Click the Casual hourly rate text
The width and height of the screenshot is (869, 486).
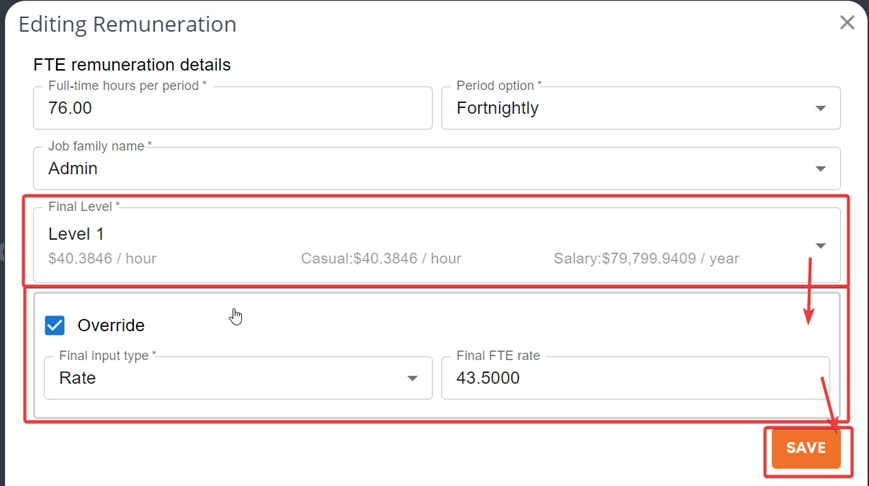click(x=381, y=258)
